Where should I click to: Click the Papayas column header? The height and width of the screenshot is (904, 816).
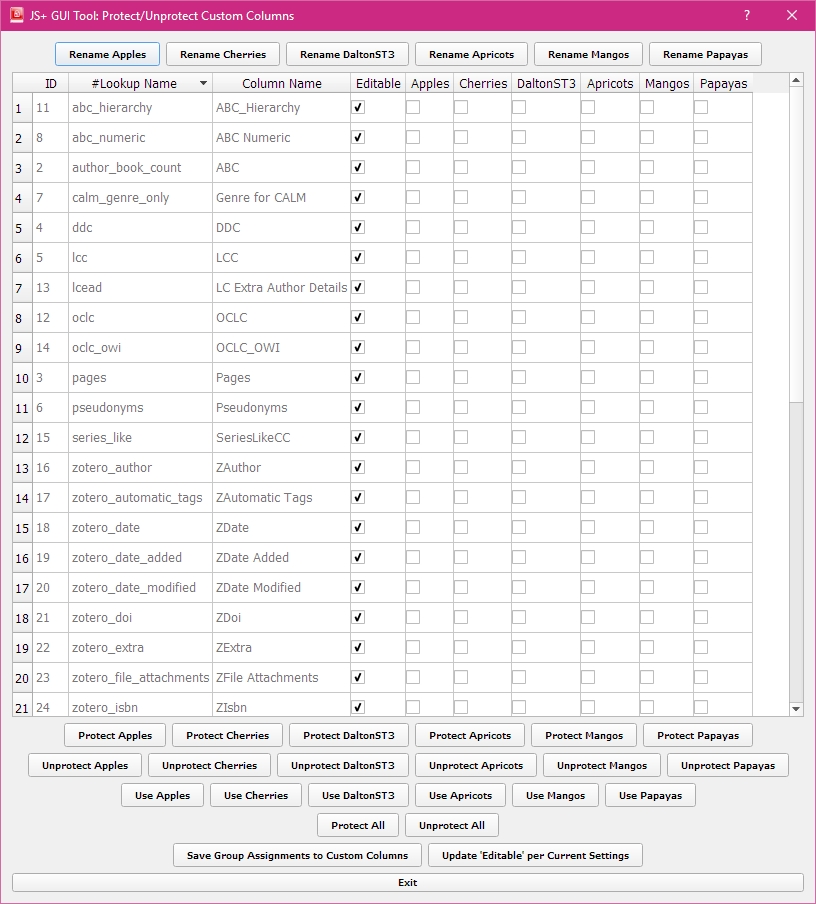[x=723, y=83]
